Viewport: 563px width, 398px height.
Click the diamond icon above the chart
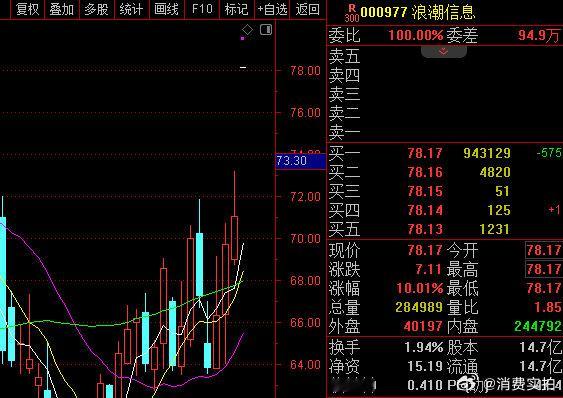coord(247,30)
